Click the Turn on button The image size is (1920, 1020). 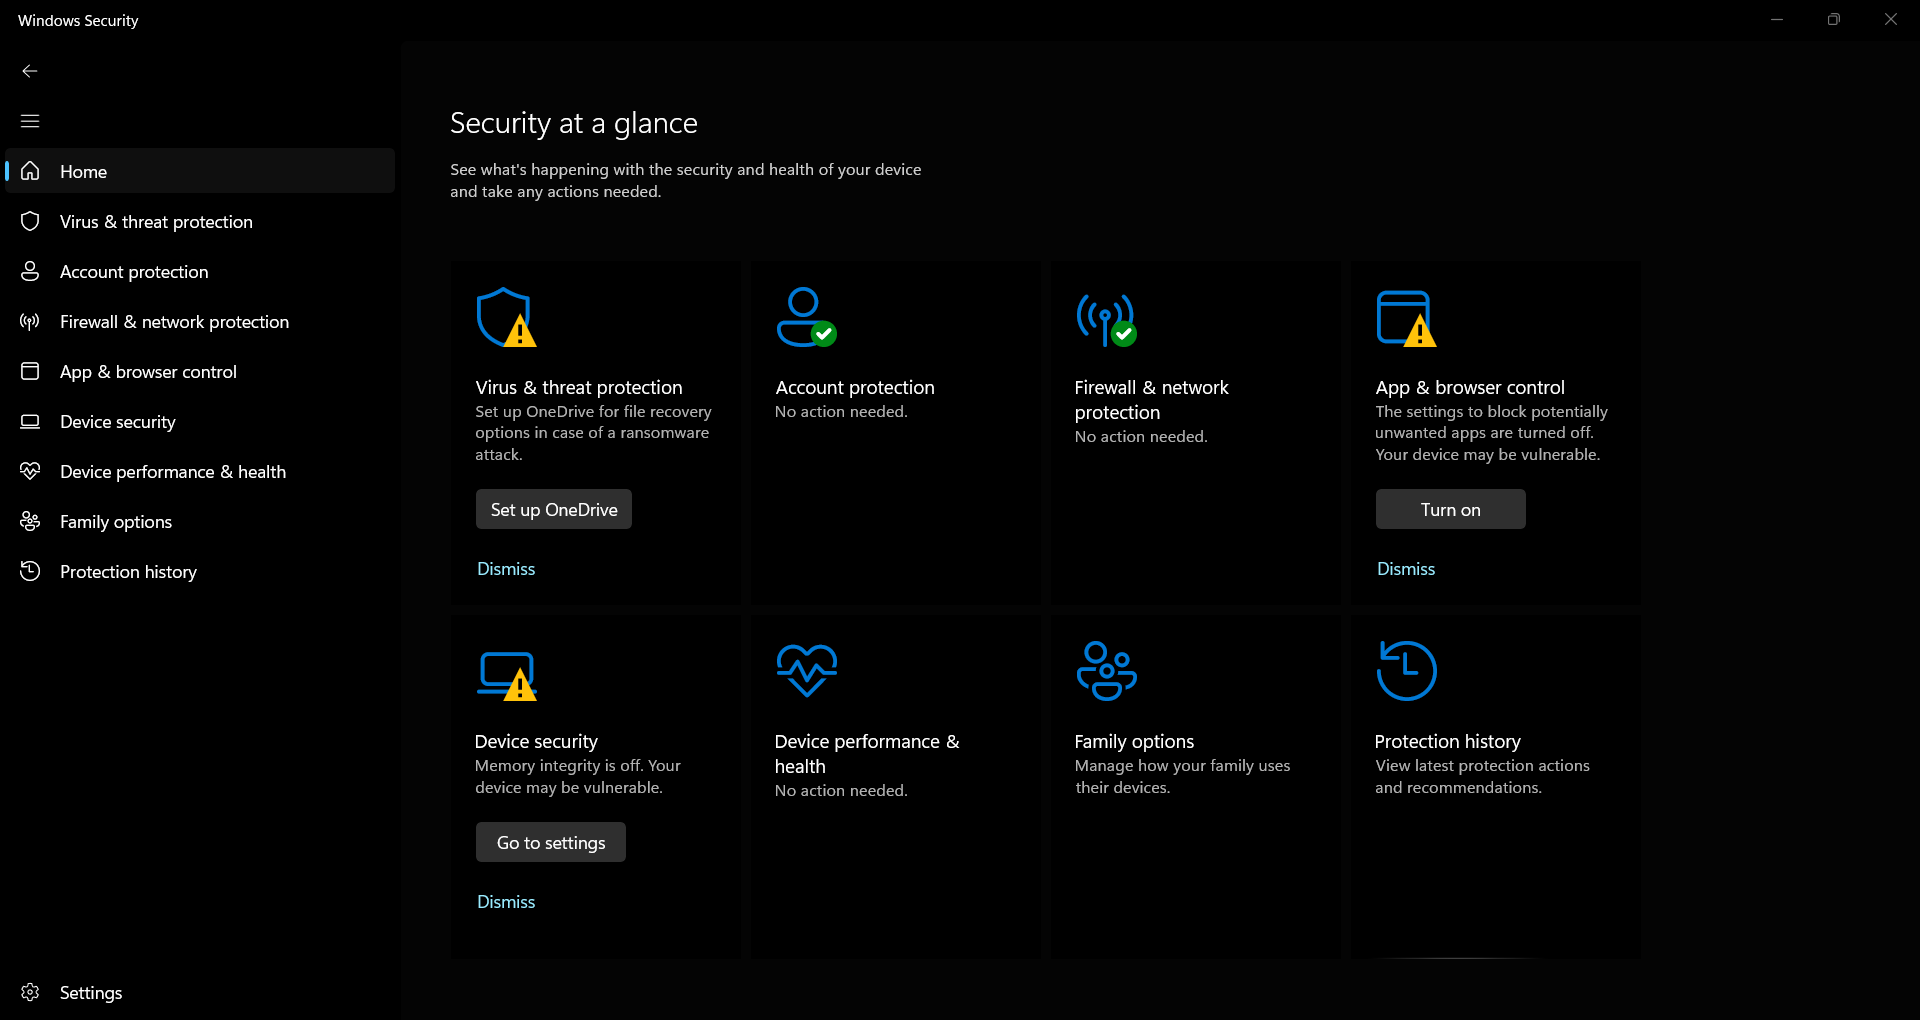(x=1451, y=509)
